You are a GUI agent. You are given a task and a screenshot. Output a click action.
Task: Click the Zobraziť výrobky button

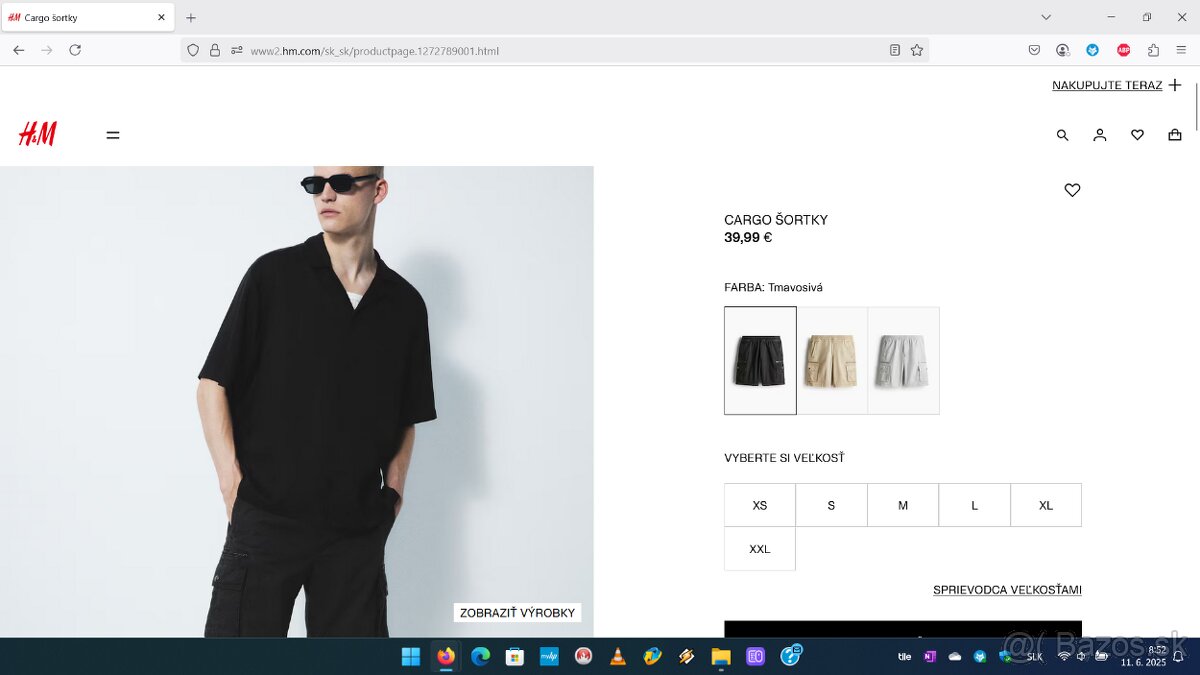[517, 613]
